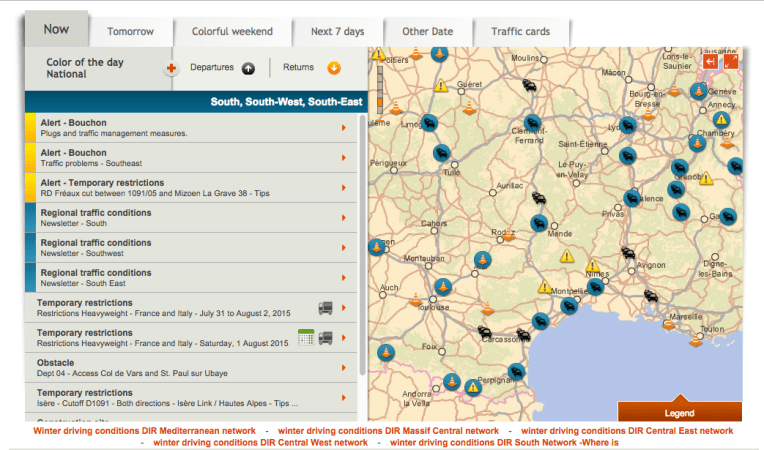The height and width of the screenshot is (450, 764).
Task: Expand Regional traffic Newsletter South arrow
Action: pos(344,218)
